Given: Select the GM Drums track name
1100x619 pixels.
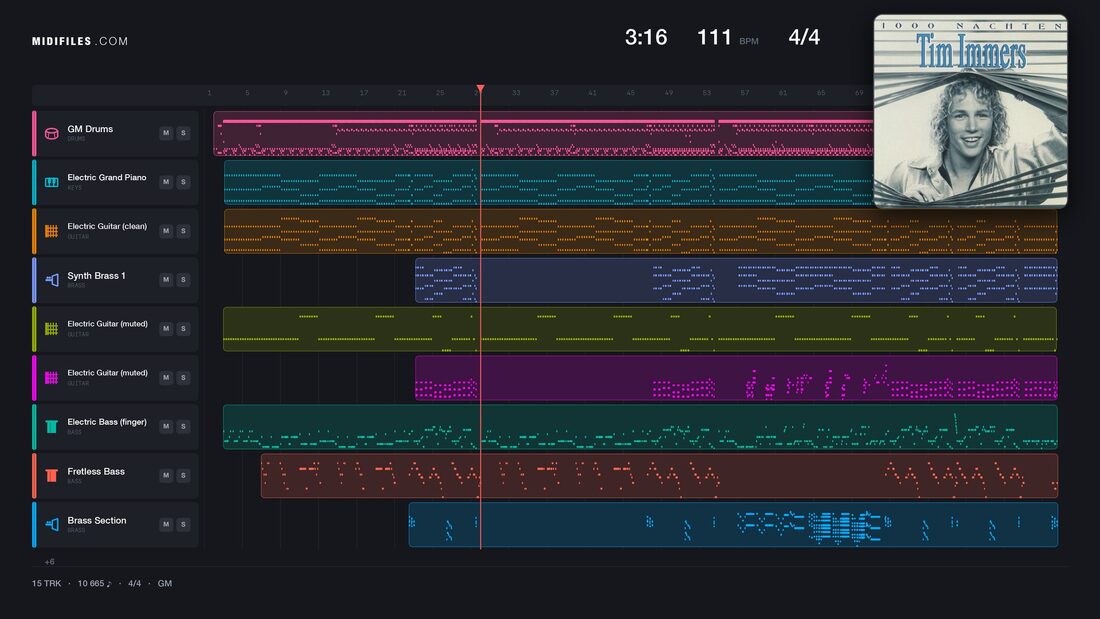Looking at the screenshot, I should pyautogui.click(x=90, y=129).
